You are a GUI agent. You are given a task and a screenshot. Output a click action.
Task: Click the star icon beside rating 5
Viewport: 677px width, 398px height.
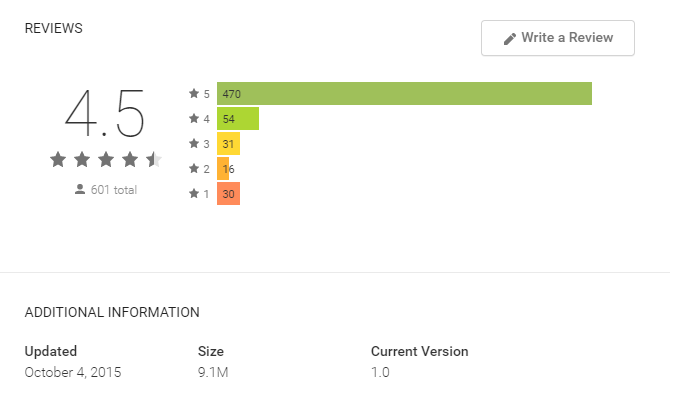(x=196, y=94)
